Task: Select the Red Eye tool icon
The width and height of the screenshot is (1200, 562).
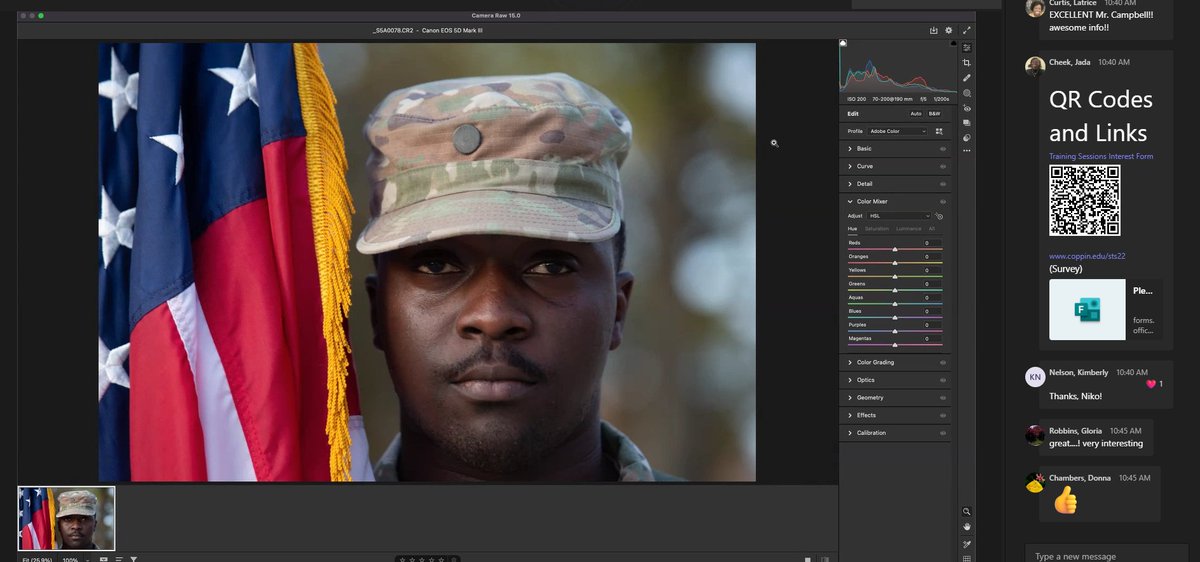Action: coord(967,108)
